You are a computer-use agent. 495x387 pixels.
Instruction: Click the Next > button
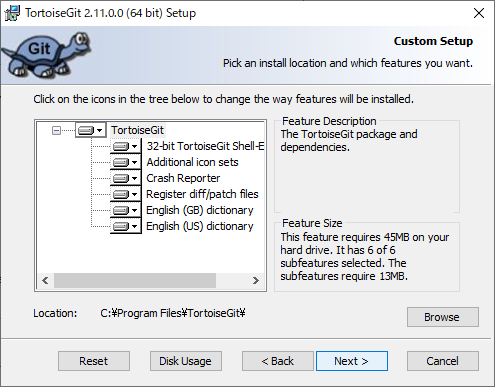[x=352, y=361]
